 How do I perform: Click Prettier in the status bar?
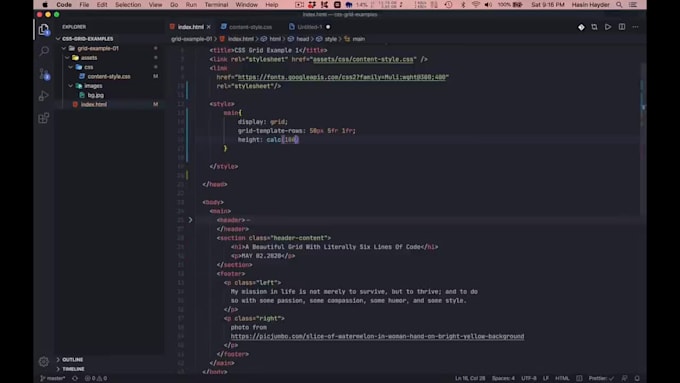tap(601, 378)
